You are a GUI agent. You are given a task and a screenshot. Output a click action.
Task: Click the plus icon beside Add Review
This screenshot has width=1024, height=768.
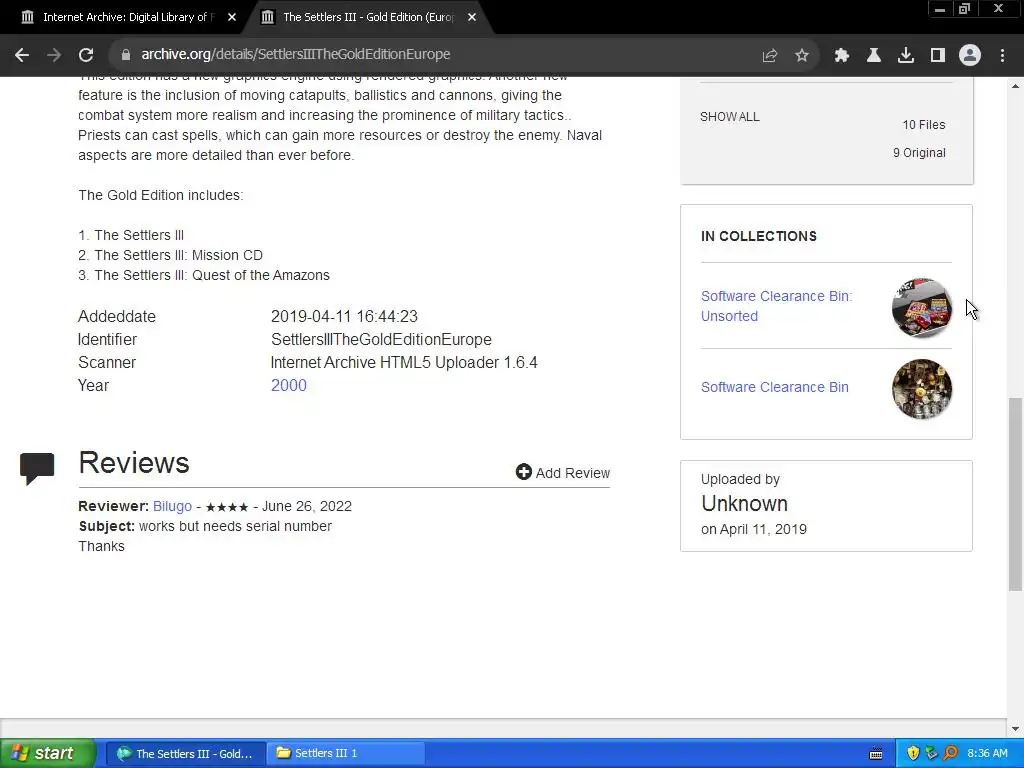pos(523,472)
